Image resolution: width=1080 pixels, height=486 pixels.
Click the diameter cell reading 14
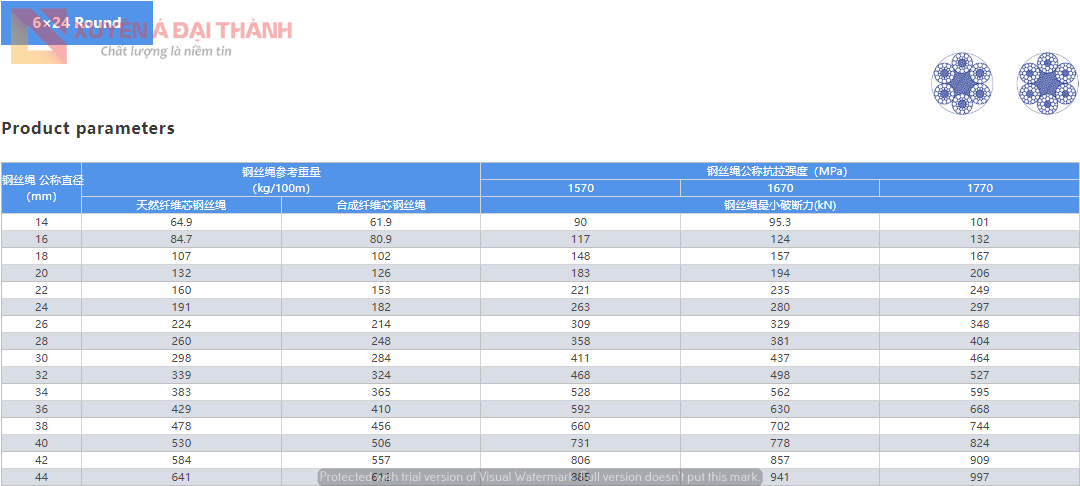42,222
